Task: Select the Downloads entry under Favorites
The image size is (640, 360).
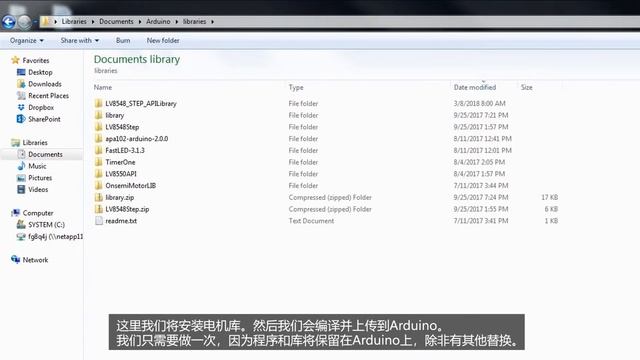Action: [x=45, y=84]
